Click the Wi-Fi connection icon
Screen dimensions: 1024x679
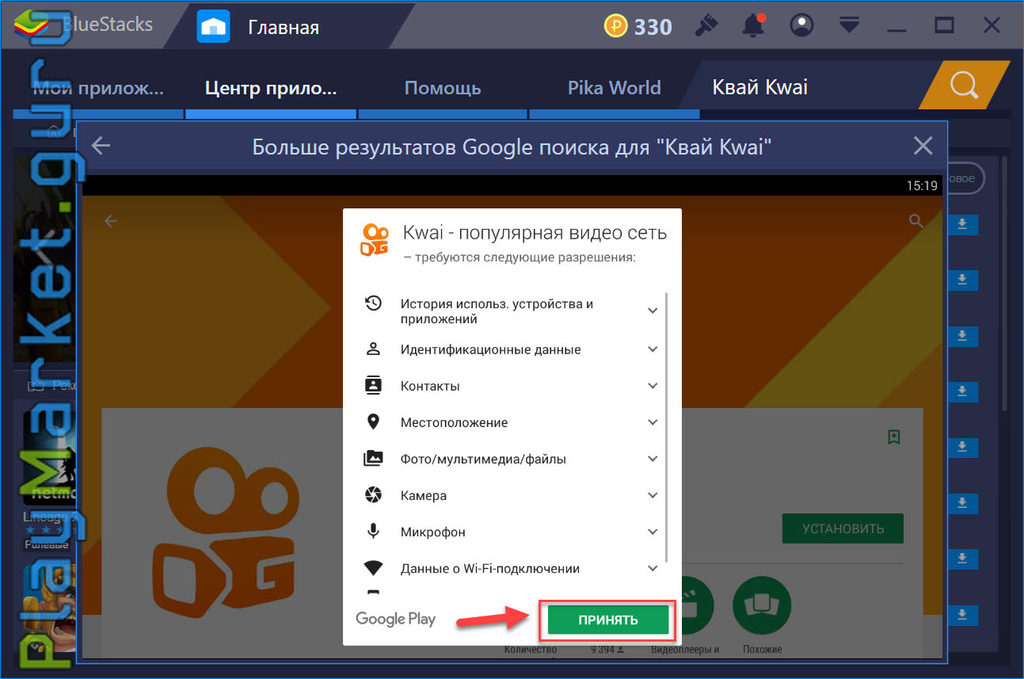pos(373,567)
